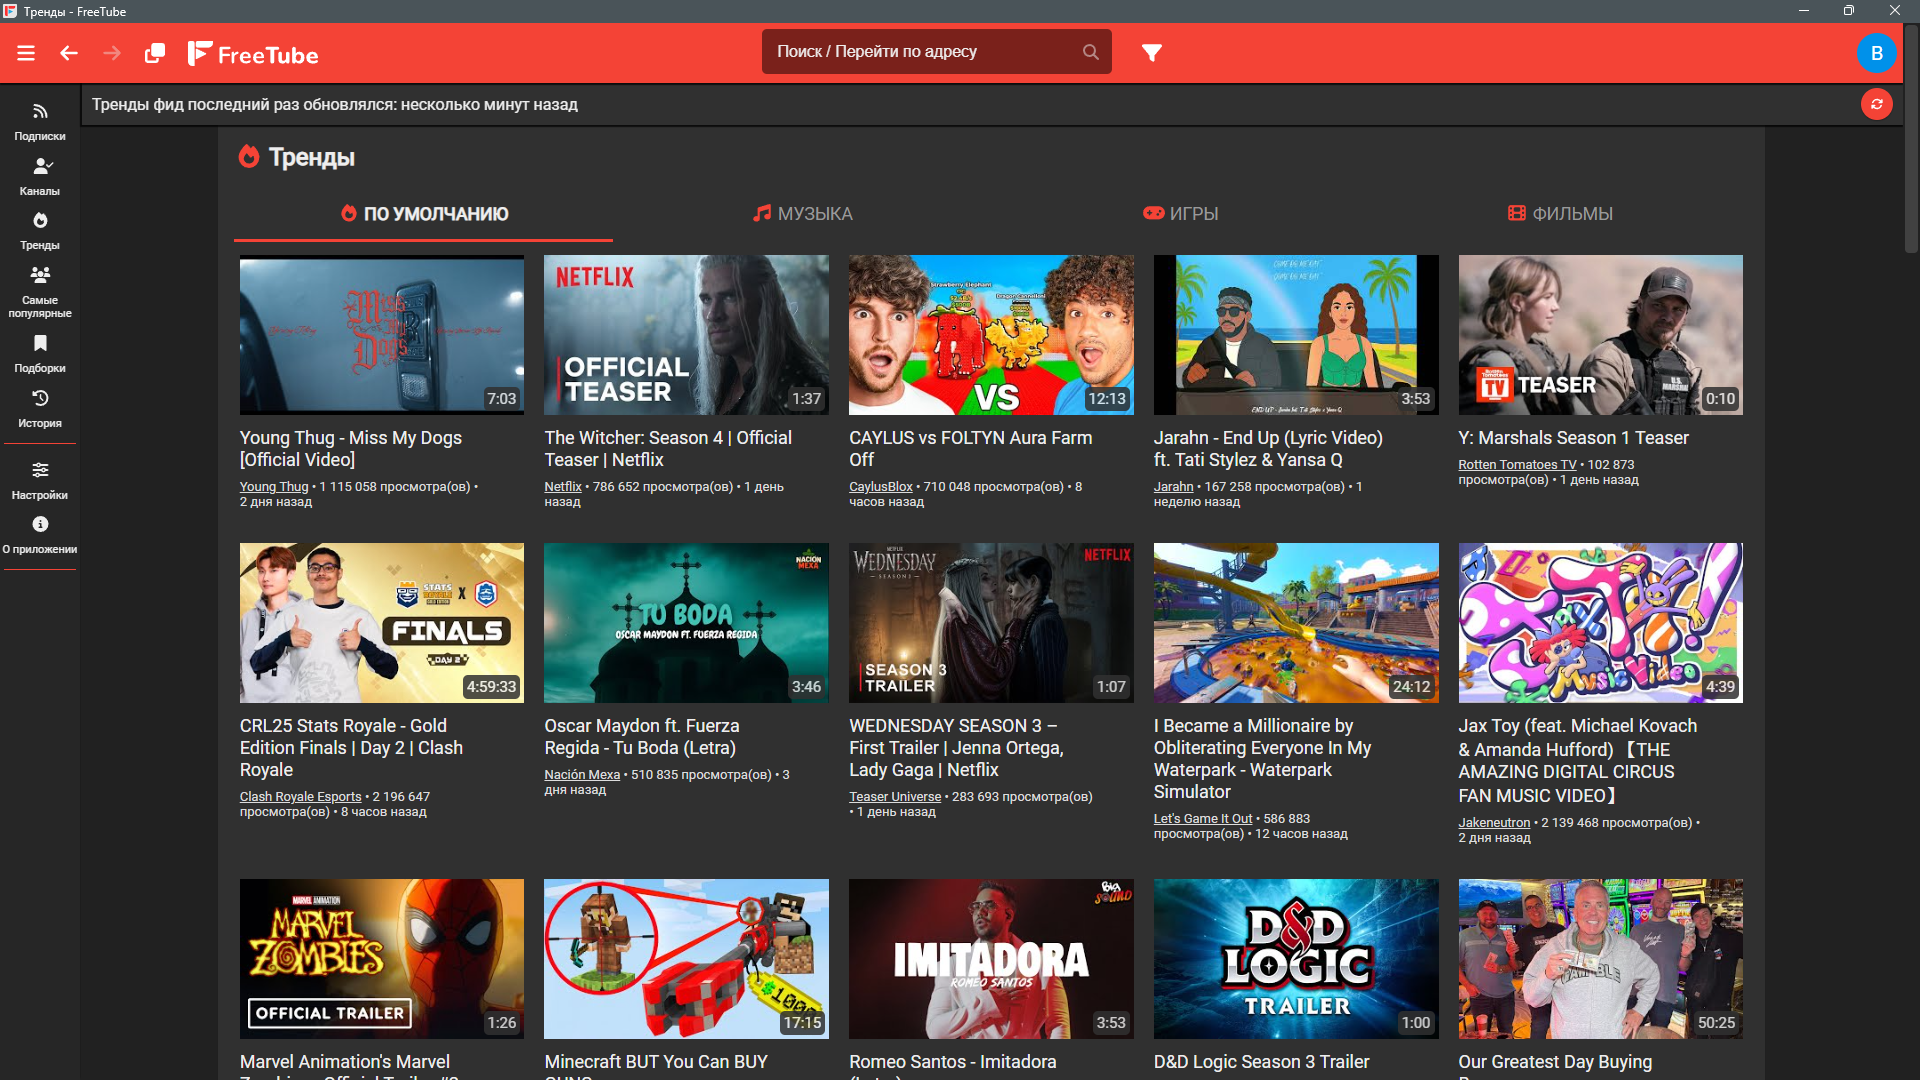Open История in the sidebar
Viewport: 1920px width, 1080px height.
point(40,409)
